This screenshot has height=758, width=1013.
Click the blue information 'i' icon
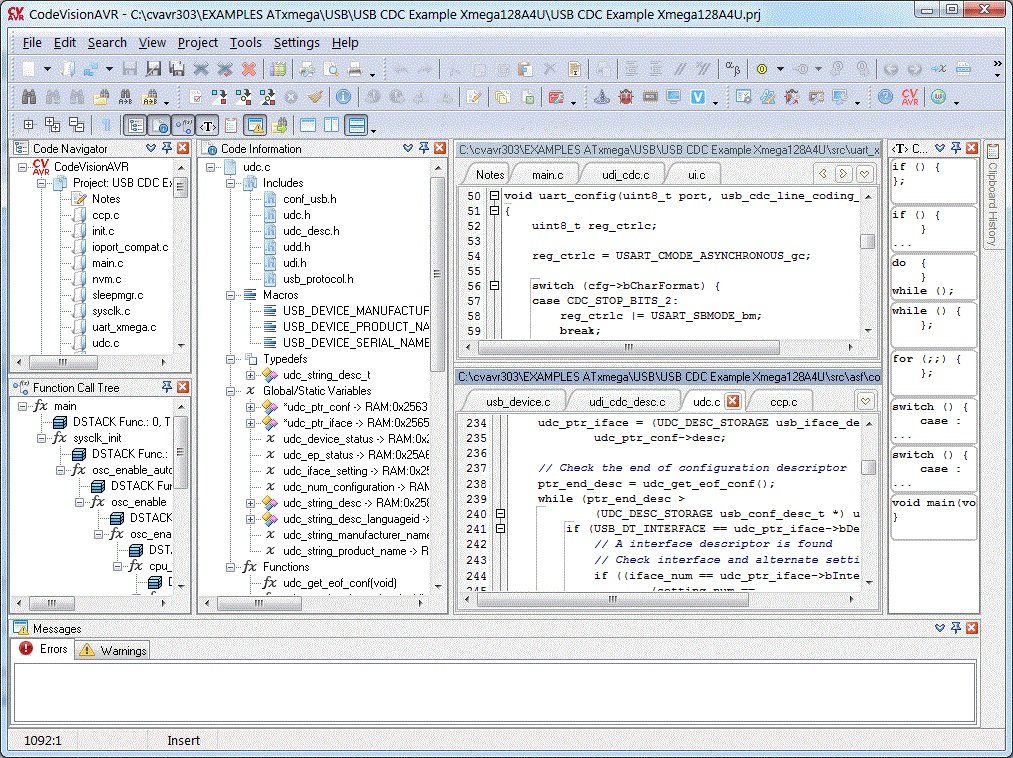(x=343, y=97)
